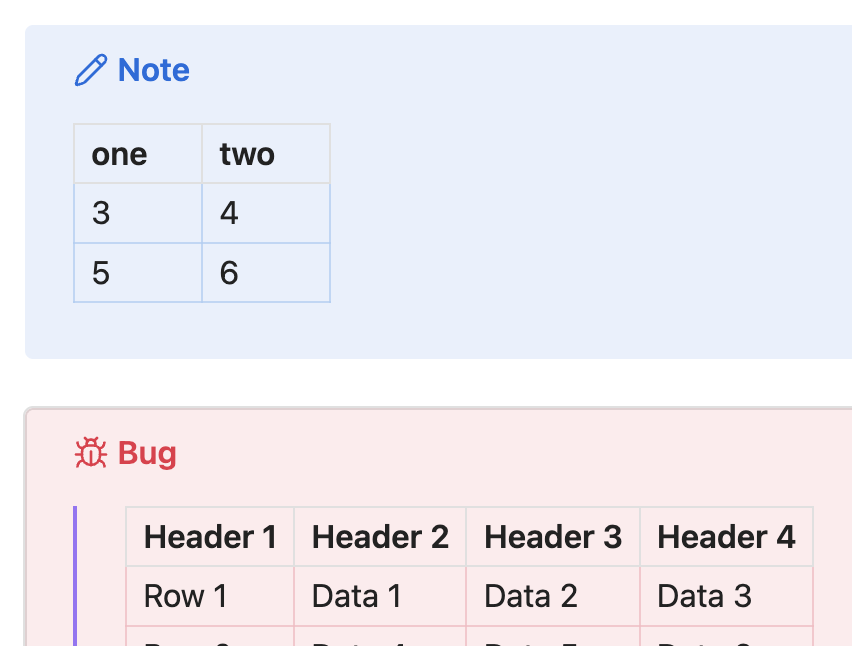Viewport: 852px width, 646px height.
Task: Click the "Row 1" cell
Action: [x=210, y=597]
